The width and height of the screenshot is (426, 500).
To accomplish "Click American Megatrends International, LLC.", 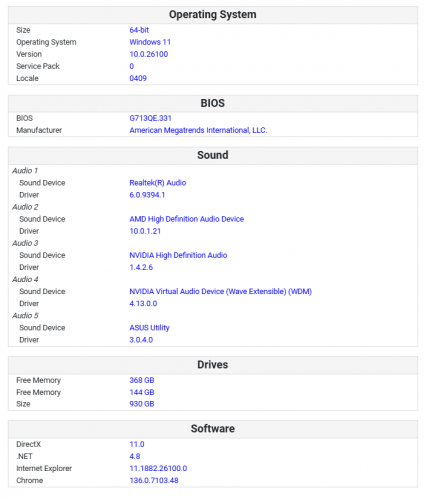I will (x=198, y=130).
